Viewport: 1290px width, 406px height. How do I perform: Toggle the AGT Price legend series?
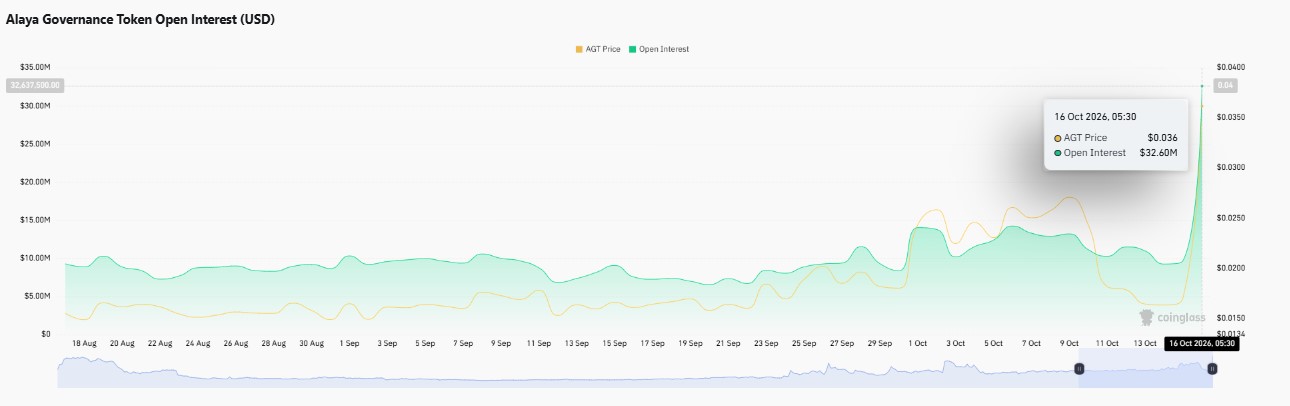(598, 49)
